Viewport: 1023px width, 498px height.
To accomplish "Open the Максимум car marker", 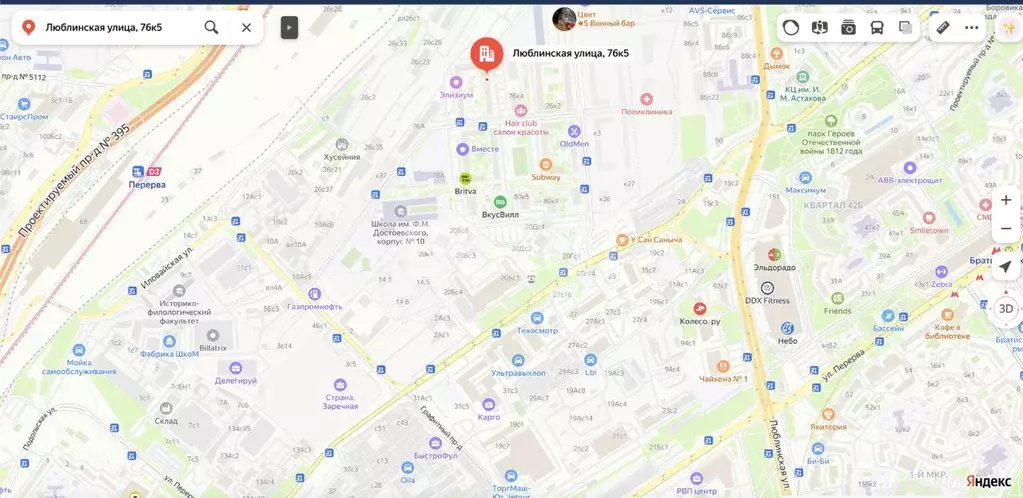I will (x=804, y=178).
